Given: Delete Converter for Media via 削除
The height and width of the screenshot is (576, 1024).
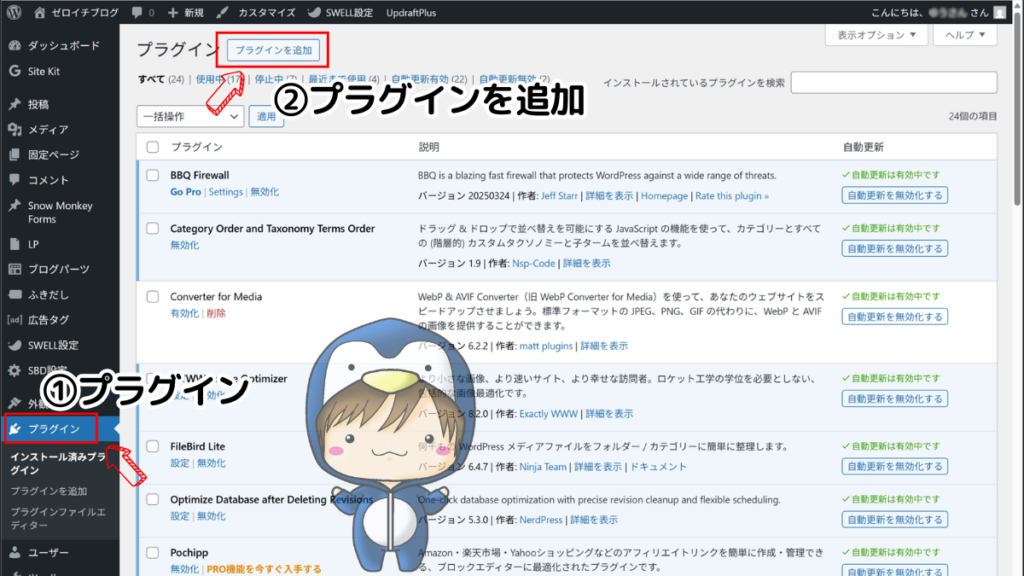Looking at the screenshot, I should pos(216,313).
